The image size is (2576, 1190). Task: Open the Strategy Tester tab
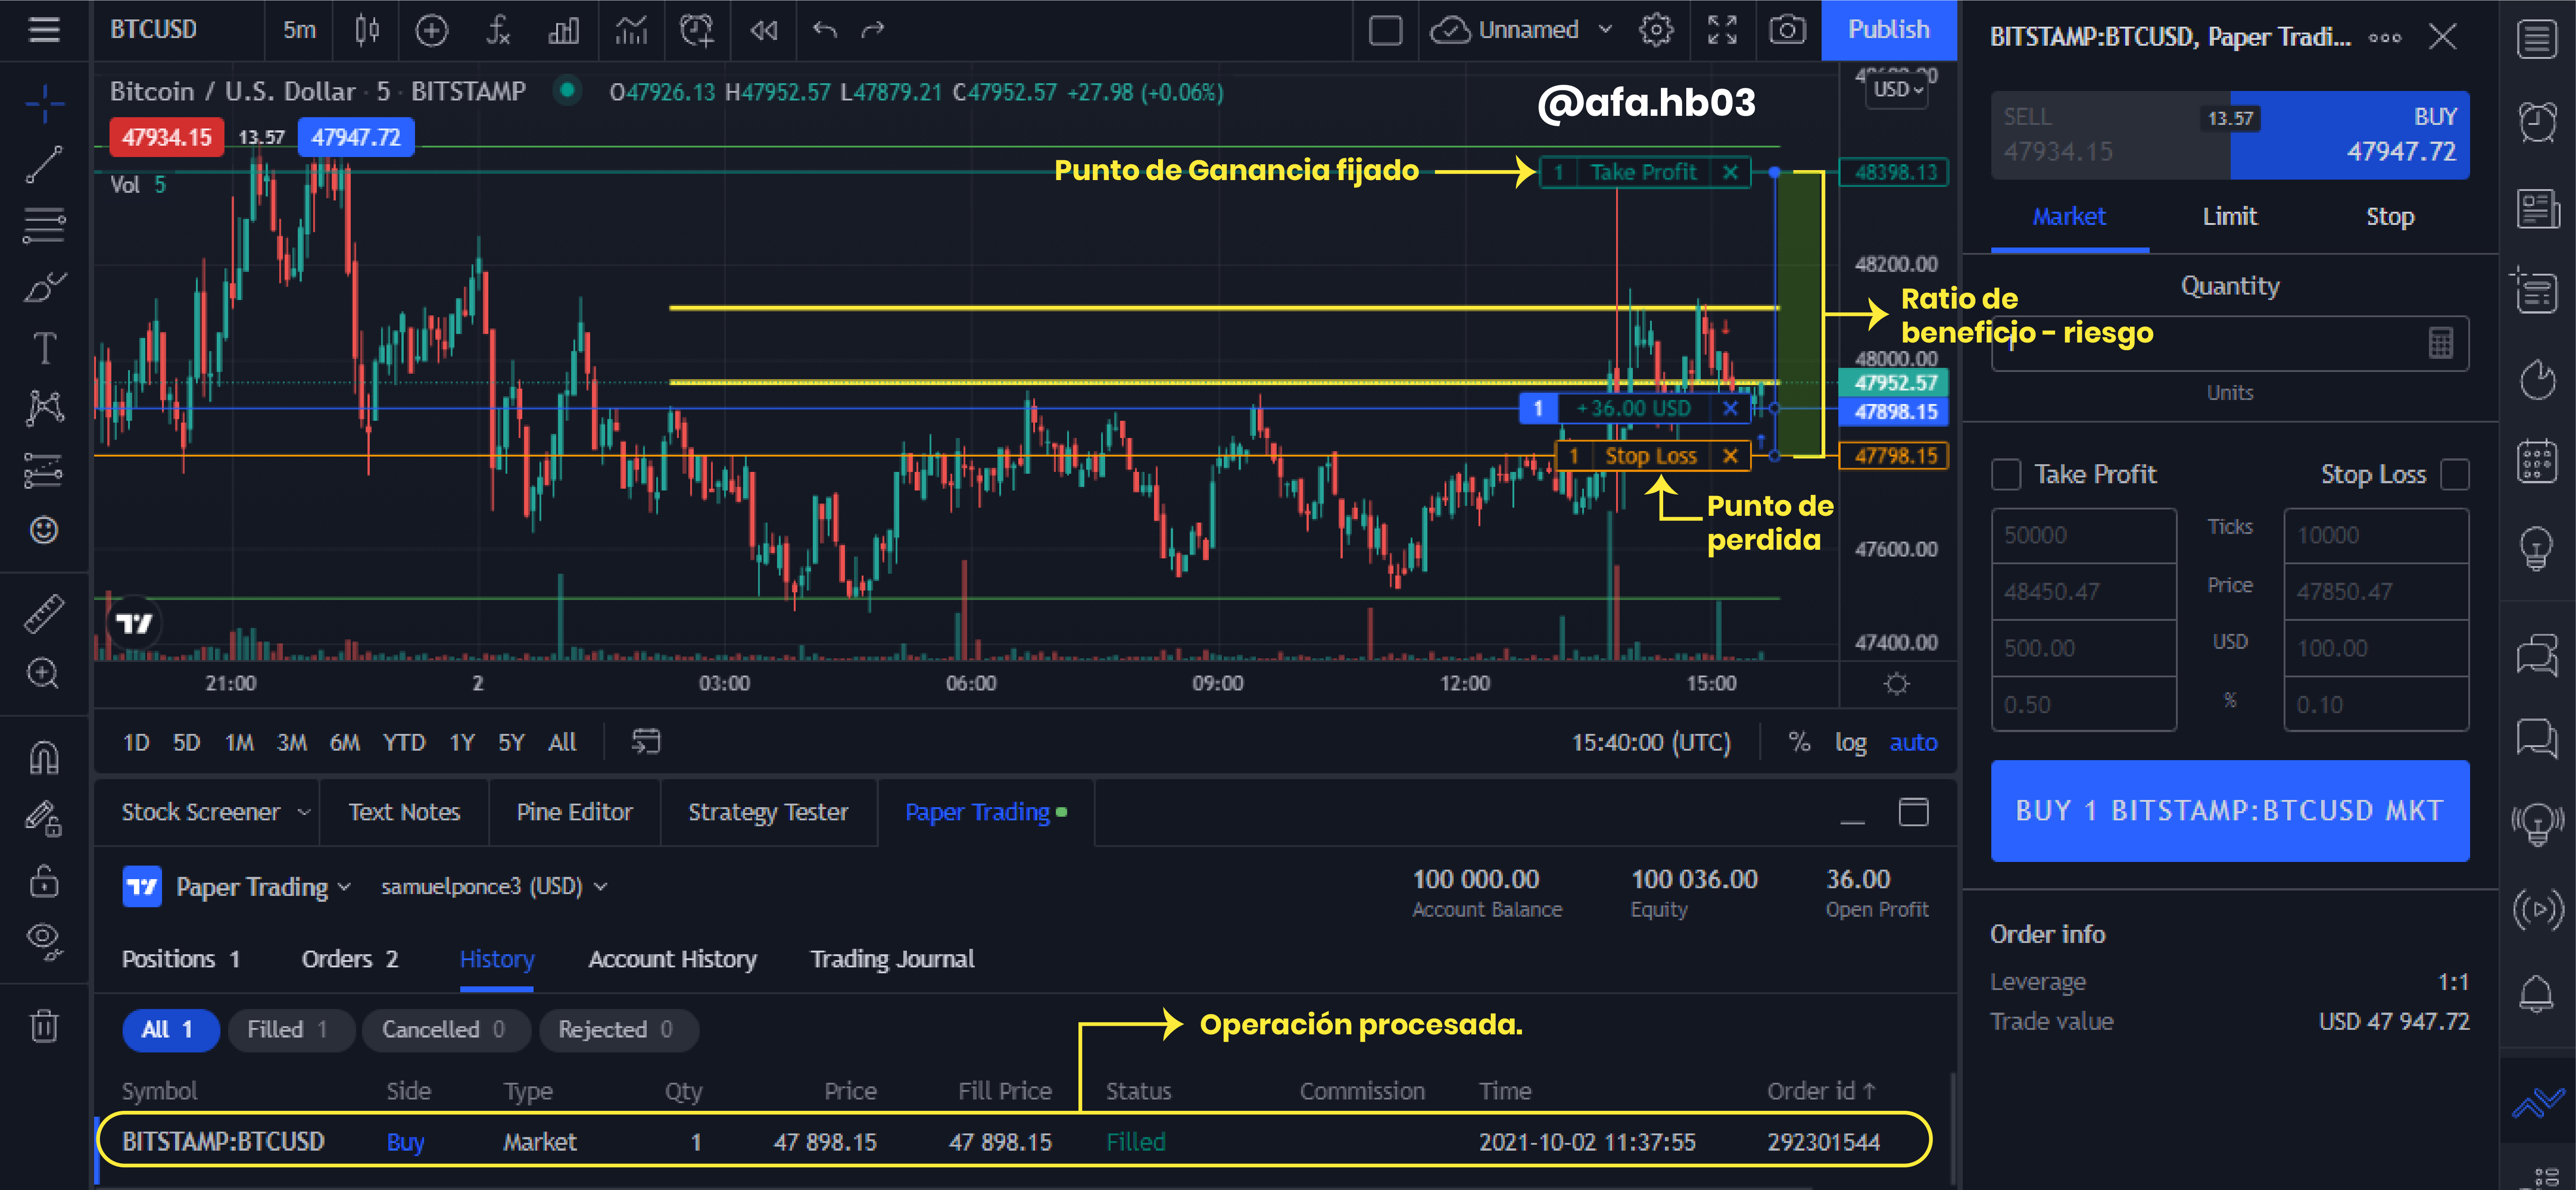pyautogui.click(x=767, y=812)
